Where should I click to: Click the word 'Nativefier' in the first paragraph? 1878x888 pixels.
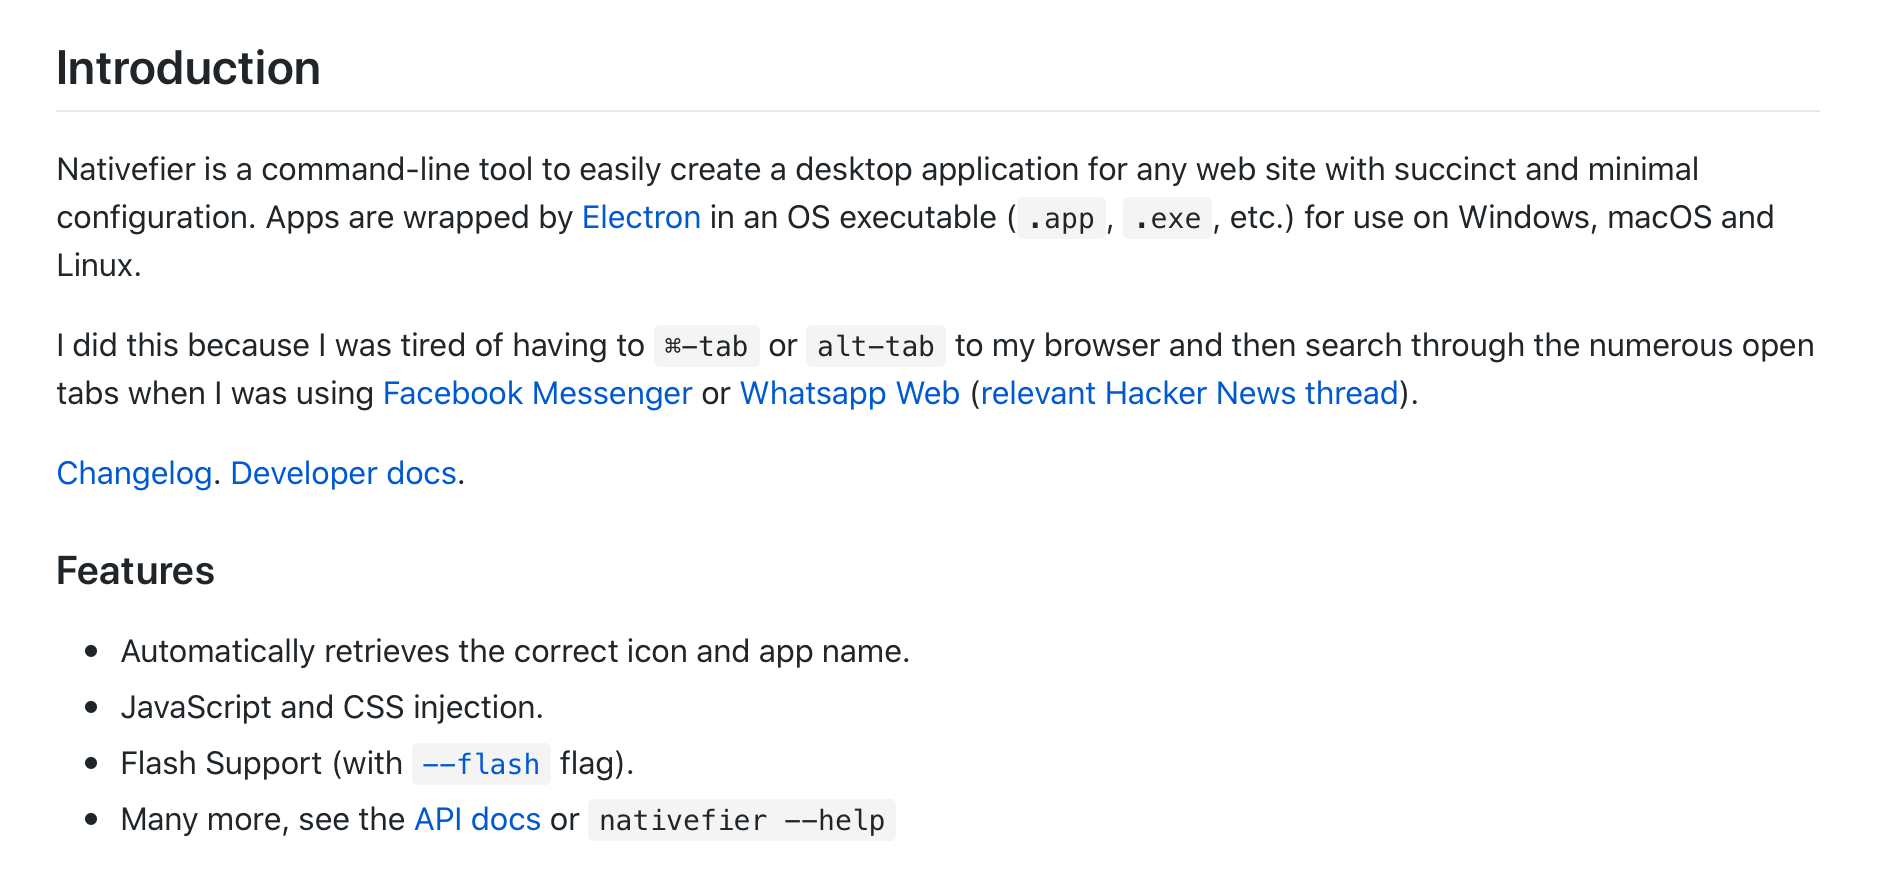pos(126,169)
